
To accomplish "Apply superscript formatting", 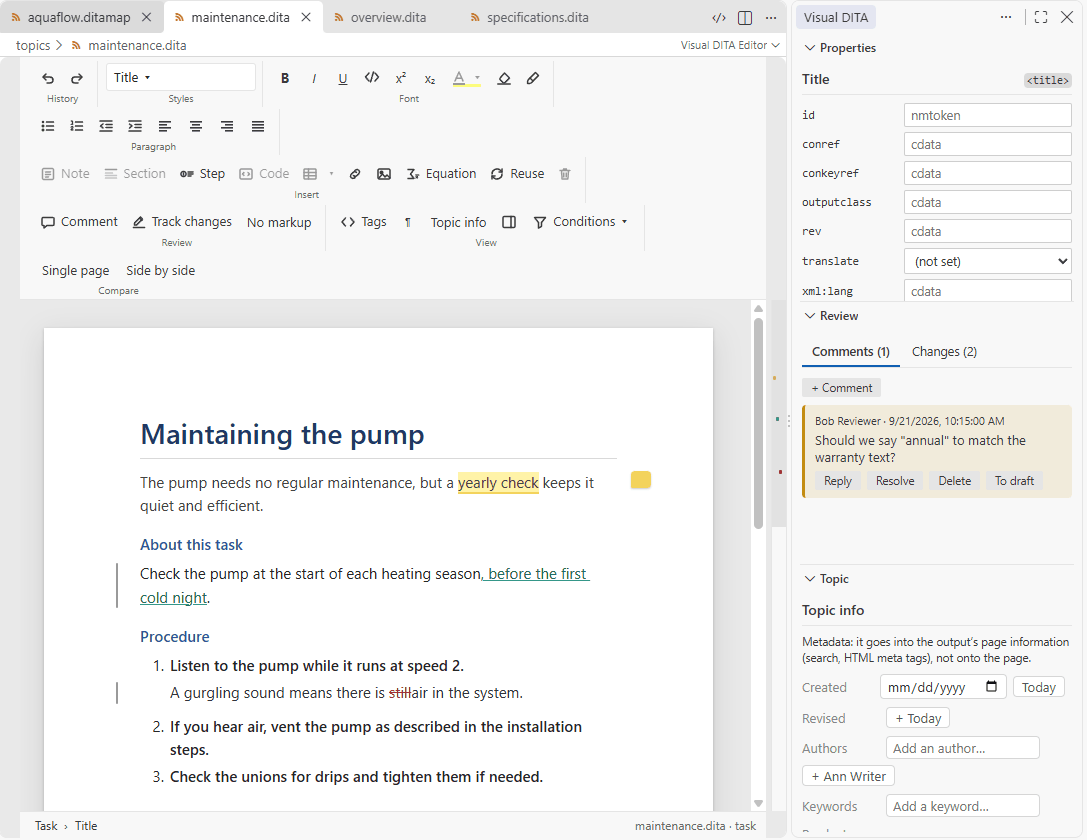I will pos(401,78).
